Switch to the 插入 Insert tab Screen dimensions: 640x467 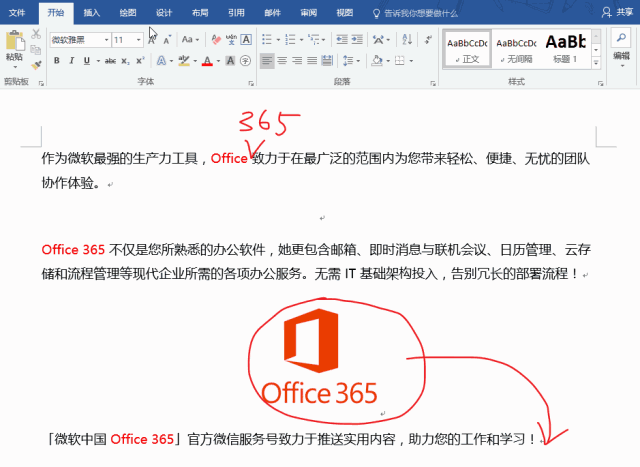point(92,13)
